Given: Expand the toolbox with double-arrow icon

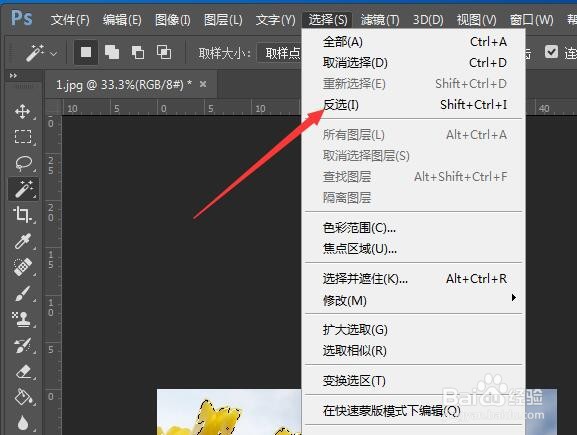Looking at the screenshot, I should pos(13,76).
